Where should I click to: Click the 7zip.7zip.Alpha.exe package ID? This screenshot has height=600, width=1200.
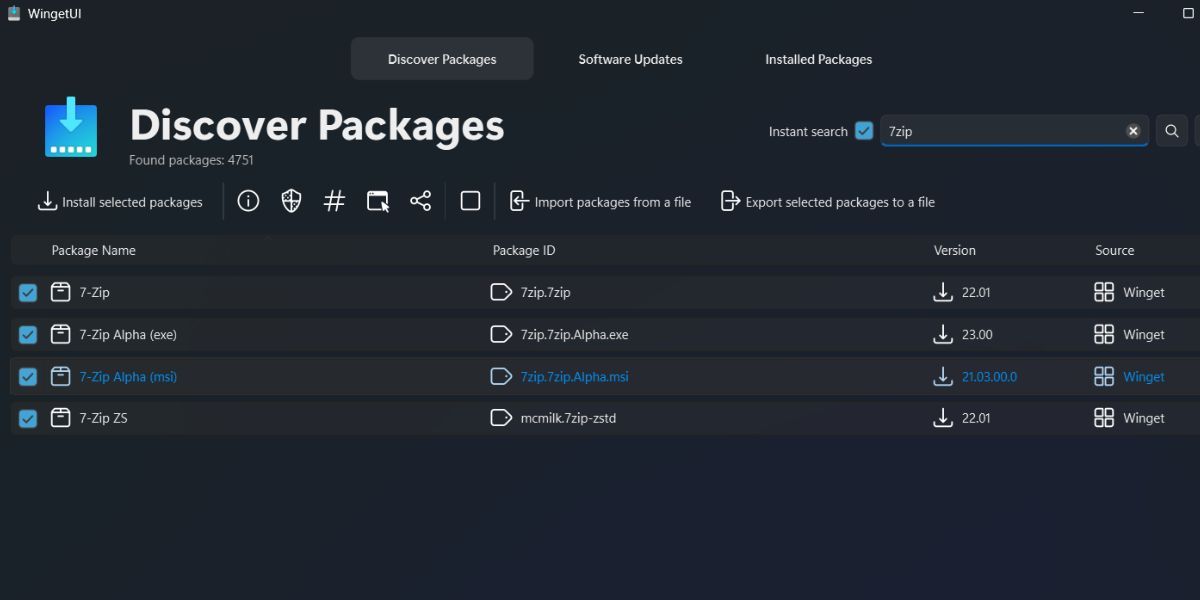pyautogui.click(x=574, y=334)
